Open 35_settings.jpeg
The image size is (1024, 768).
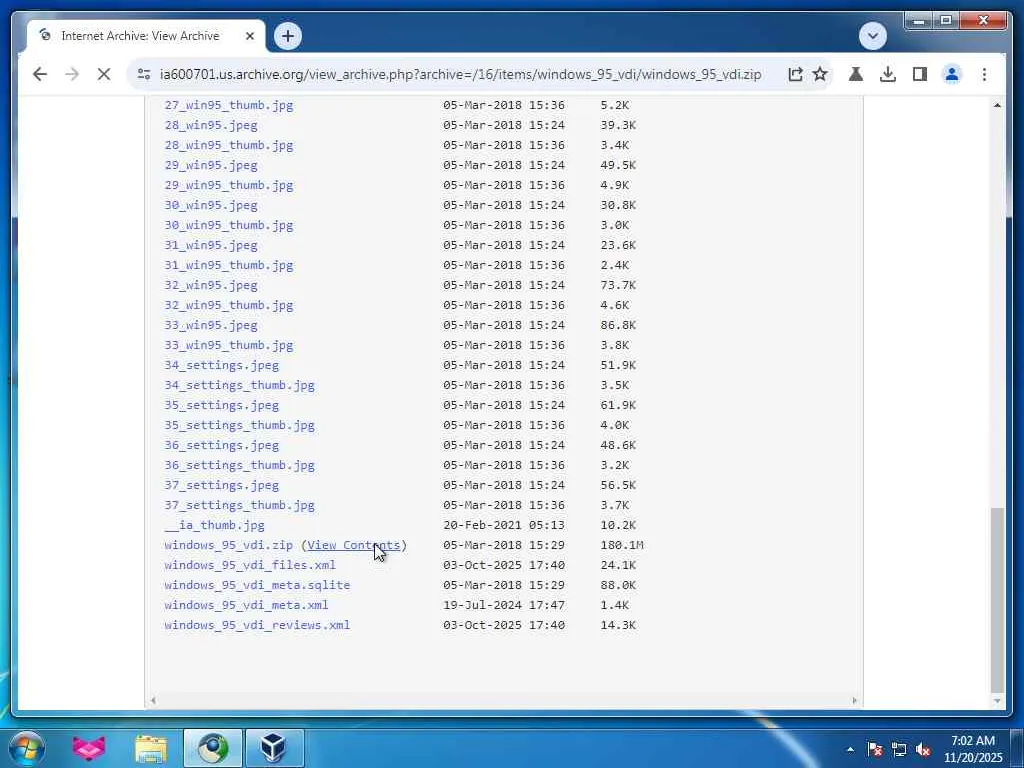[221, 405]
